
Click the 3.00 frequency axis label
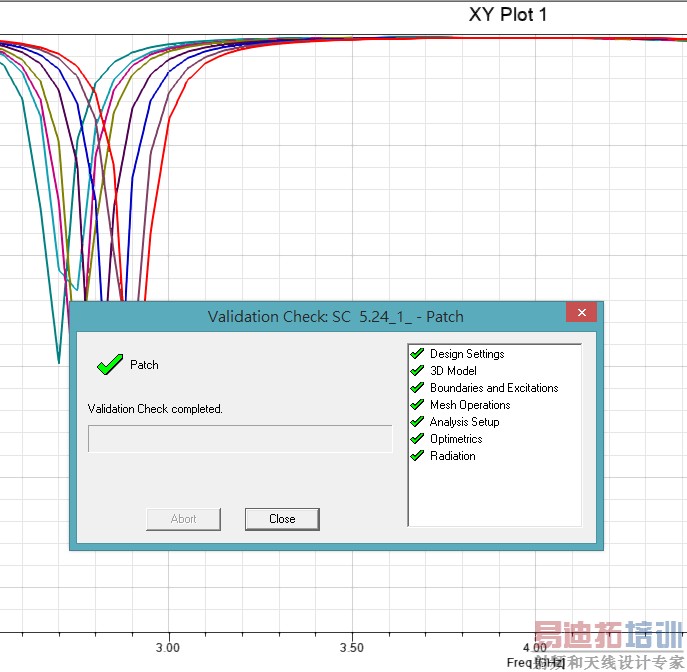168,647
